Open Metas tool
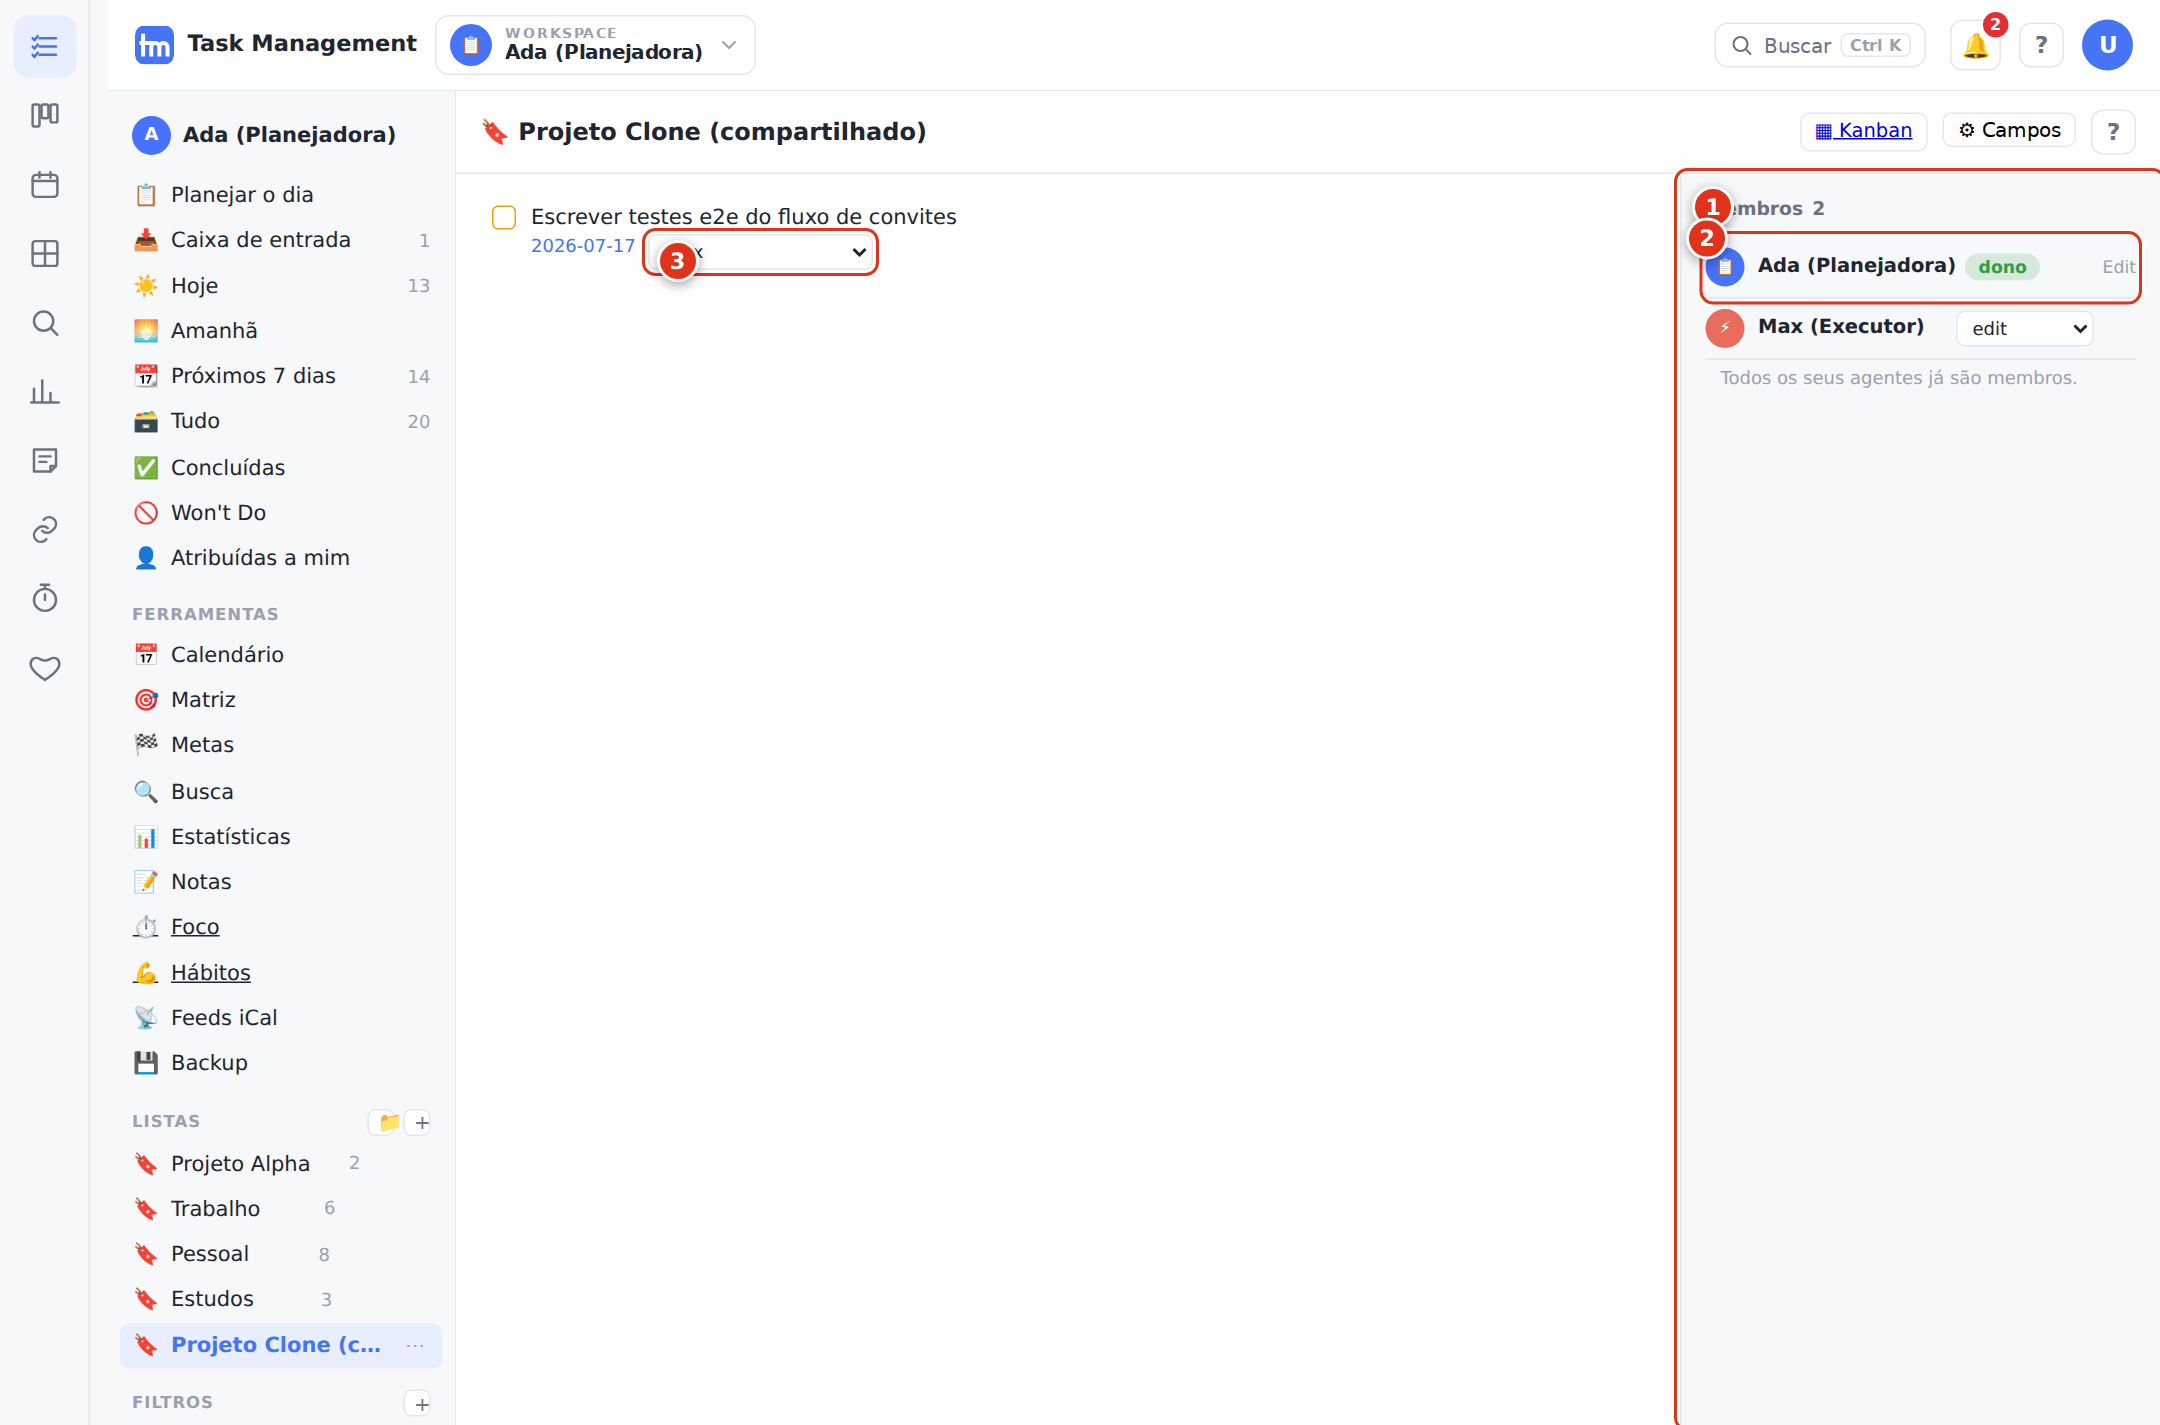The width and height of the screenshot is (2160, 1425). [280, 745]
